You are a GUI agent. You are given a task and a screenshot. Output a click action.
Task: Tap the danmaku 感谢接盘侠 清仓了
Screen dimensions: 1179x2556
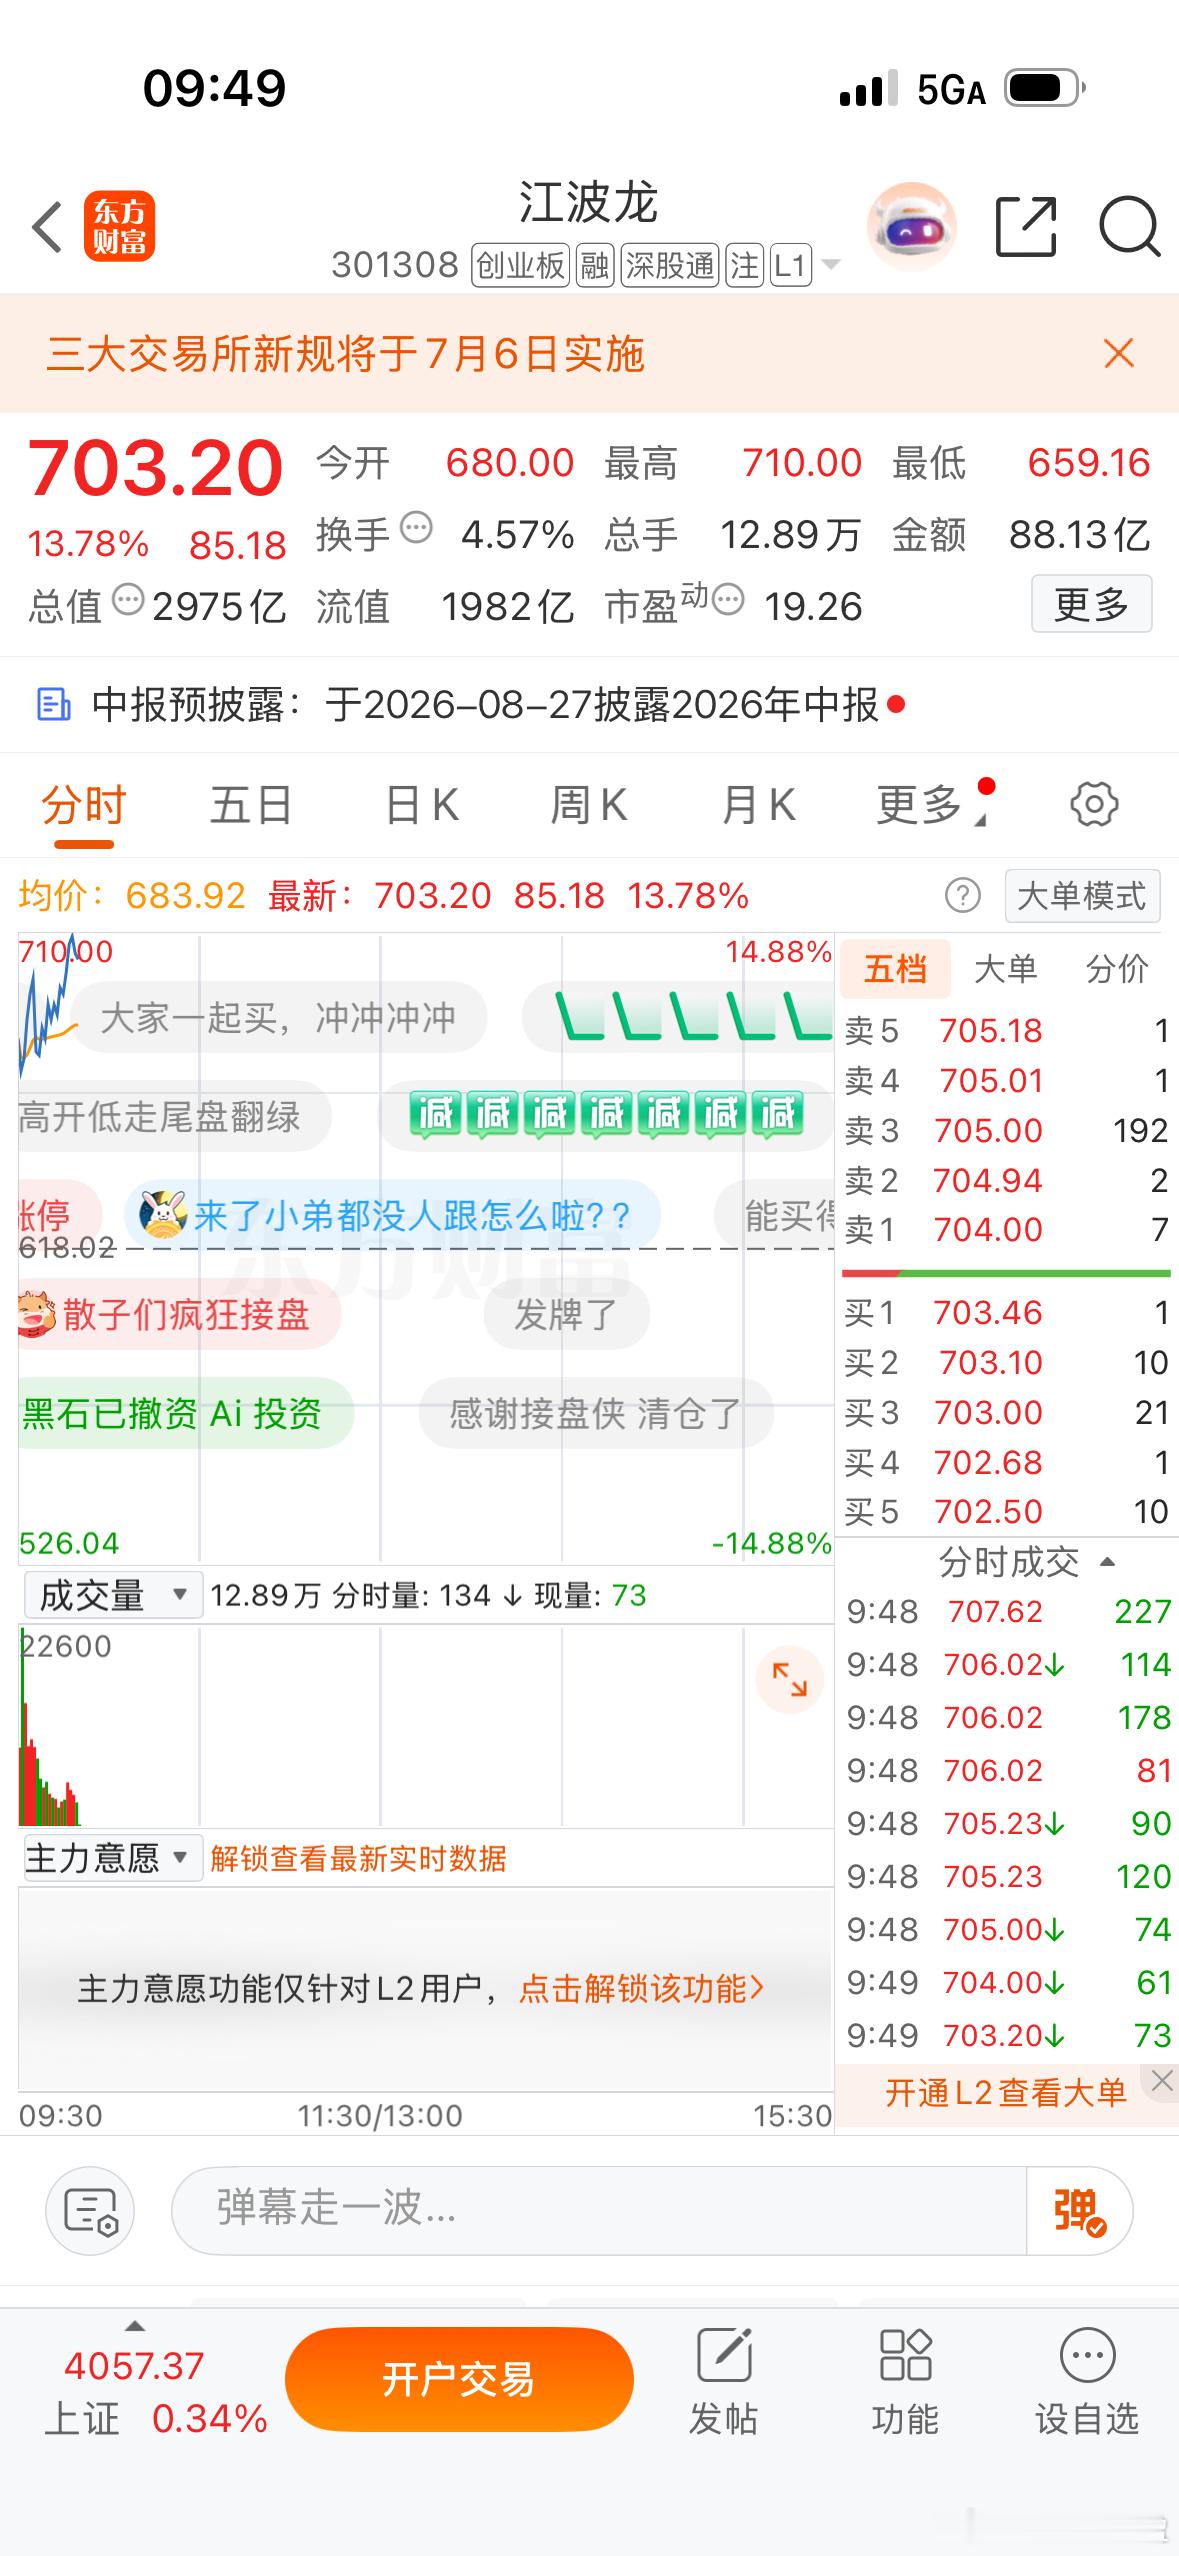pyautogui.click(x=596, y=1413)
